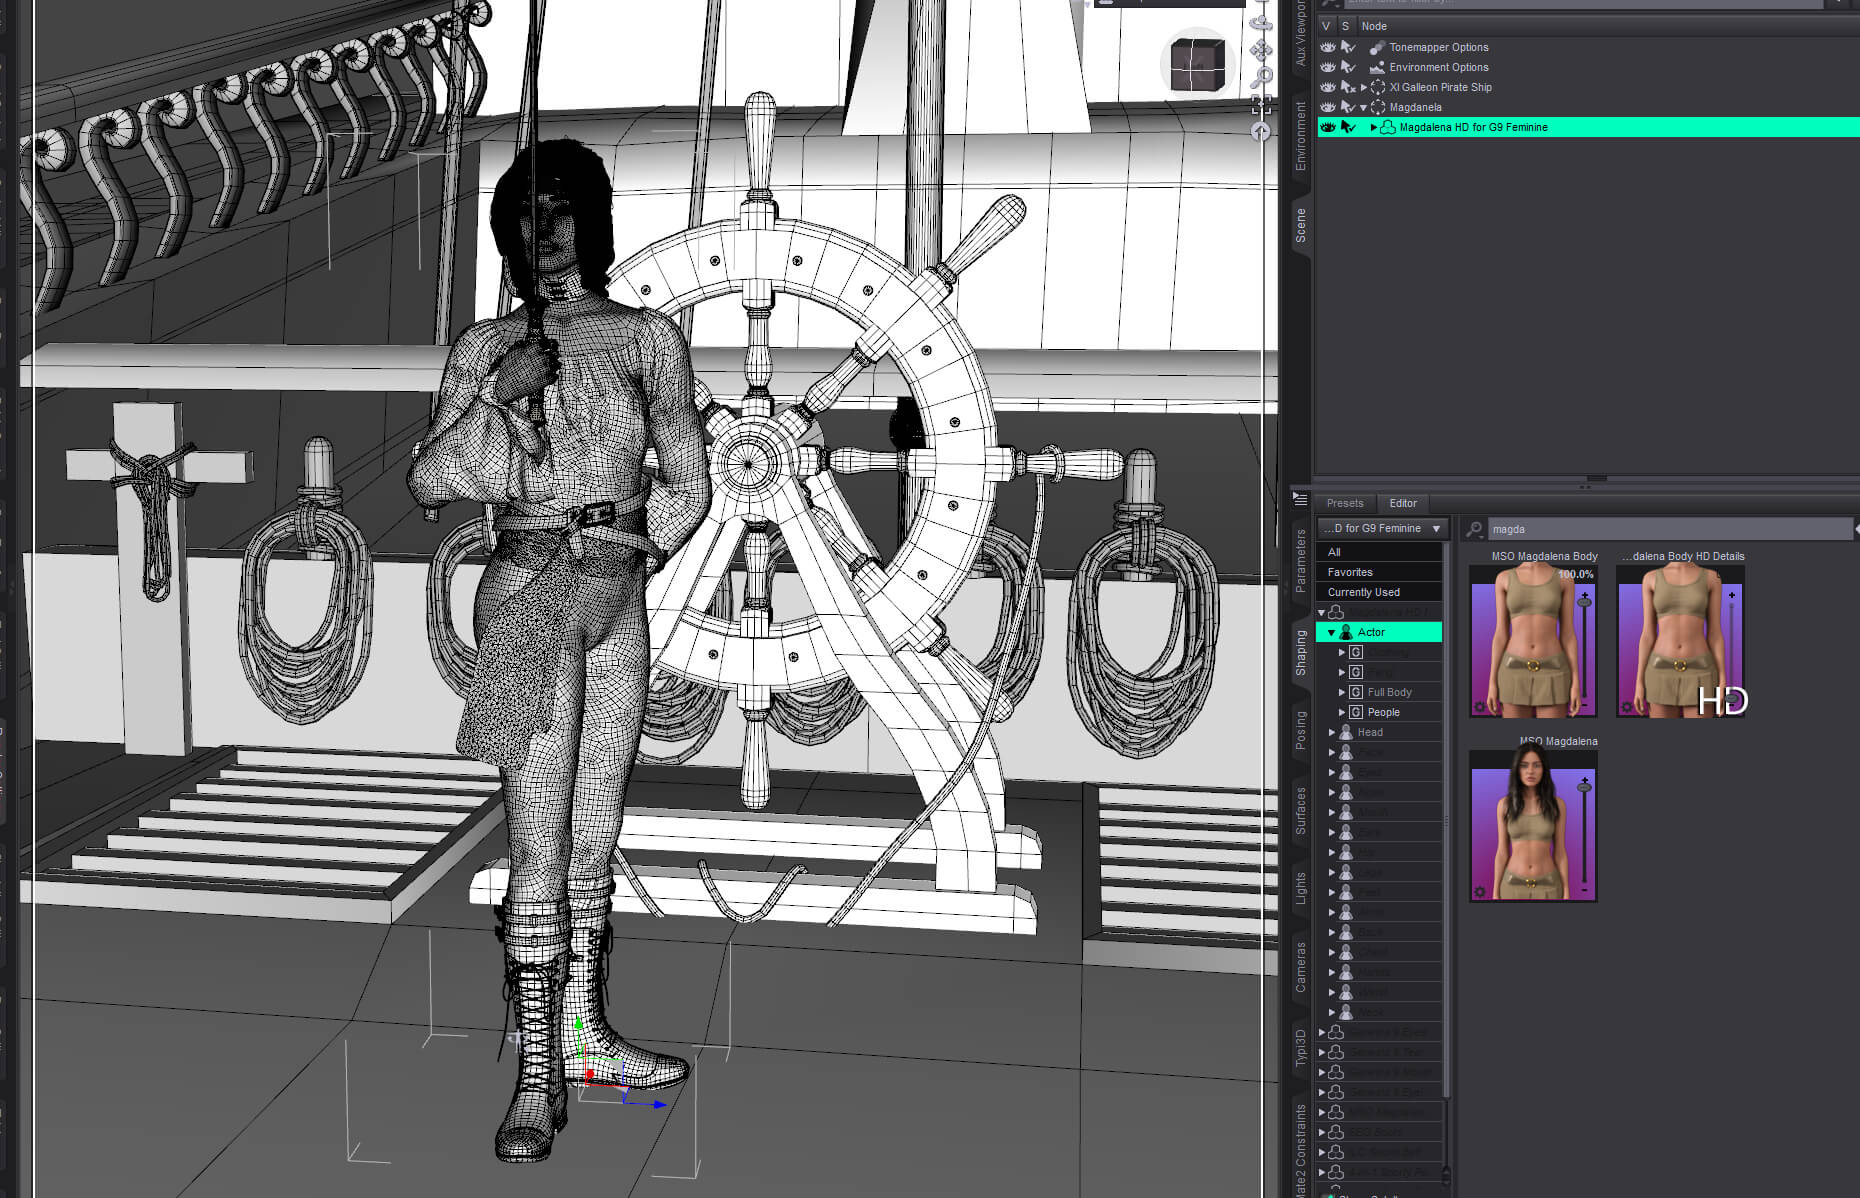Hide Magdalena HD for G9 Feminine

click(1327, 127)
